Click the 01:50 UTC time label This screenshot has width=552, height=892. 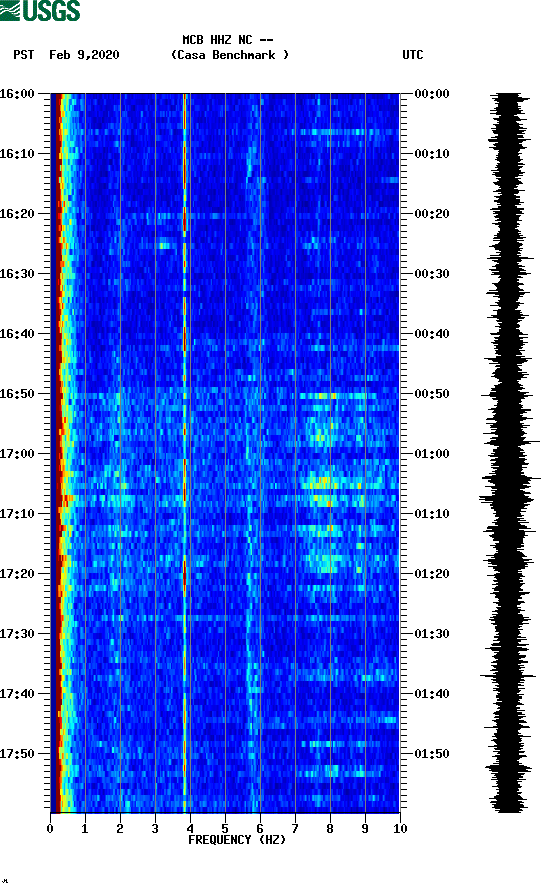tap(432, 754)
